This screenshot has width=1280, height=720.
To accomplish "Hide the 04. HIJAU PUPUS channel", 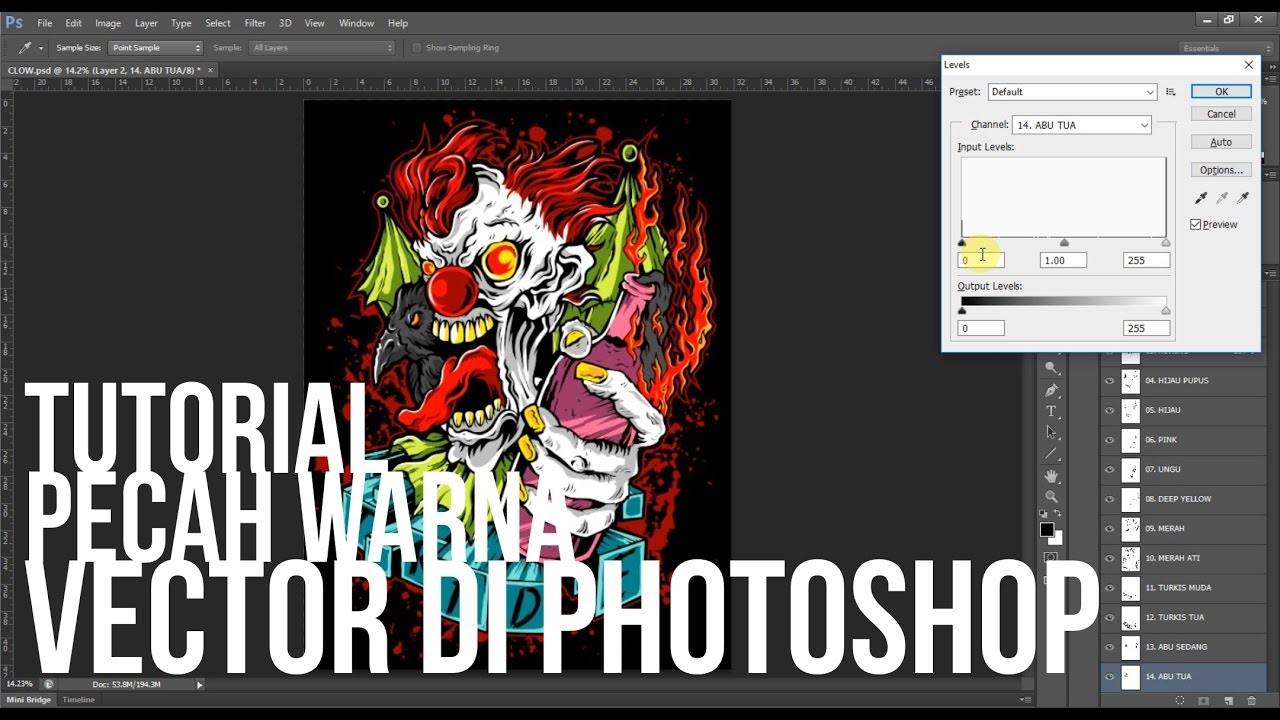I will tap(1109, 381).
